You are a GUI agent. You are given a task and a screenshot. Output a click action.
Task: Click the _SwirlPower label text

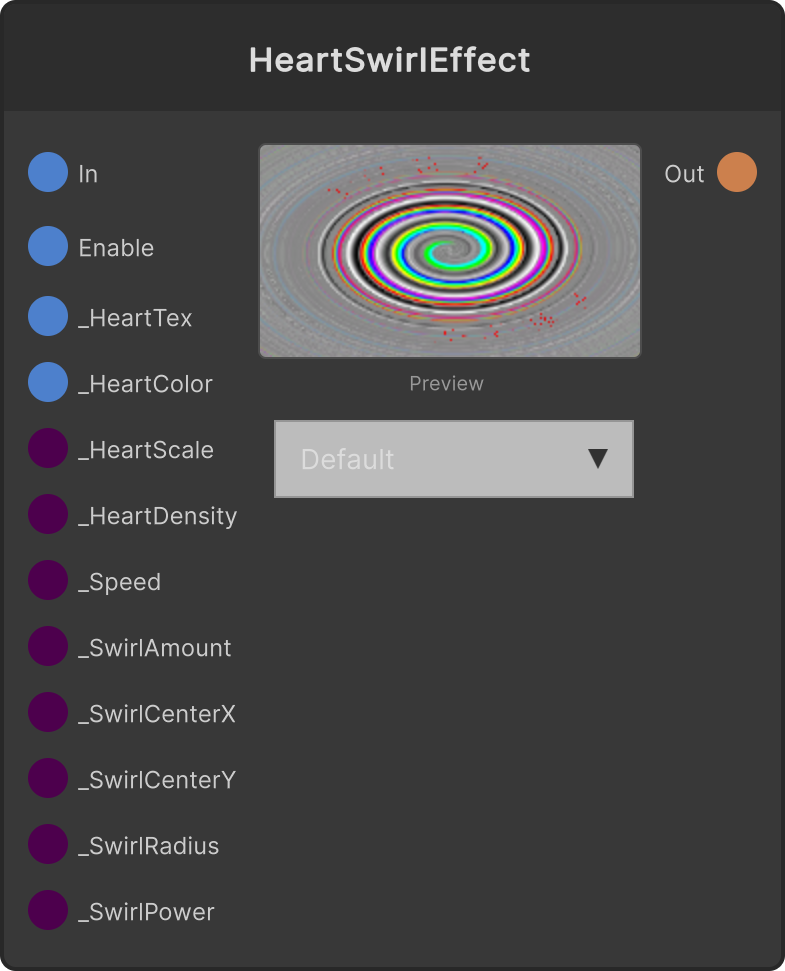146,912
